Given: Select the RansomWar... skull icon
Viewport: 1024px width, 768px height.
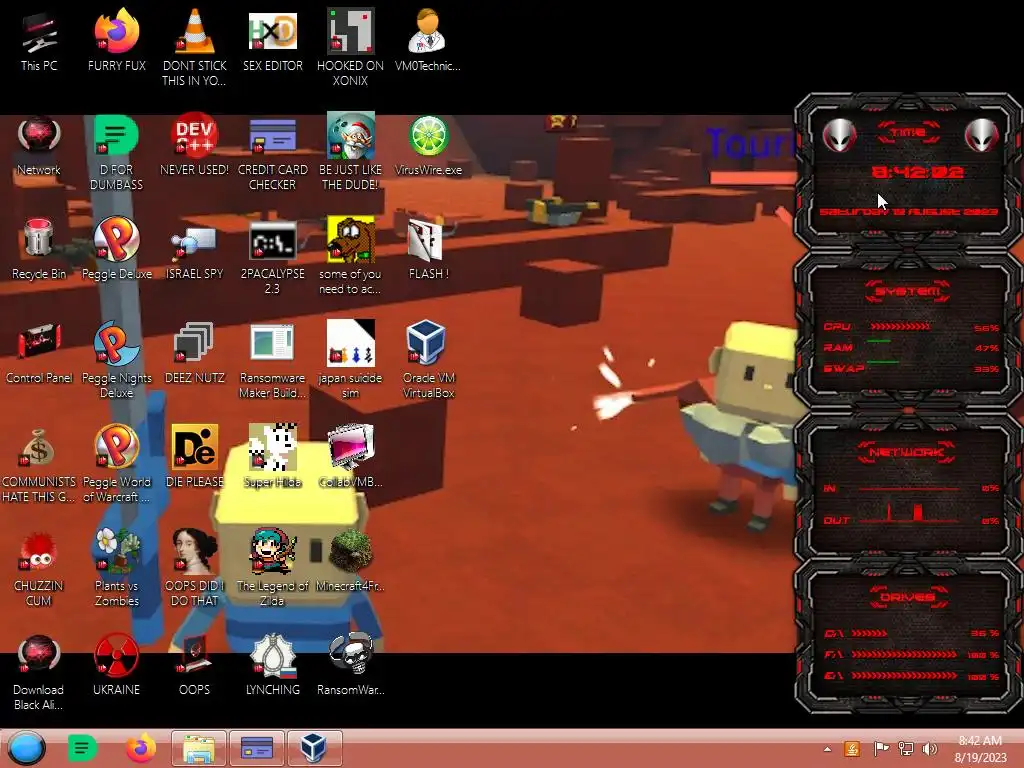Looking at the screenshot, I should [x=351, y=665].
